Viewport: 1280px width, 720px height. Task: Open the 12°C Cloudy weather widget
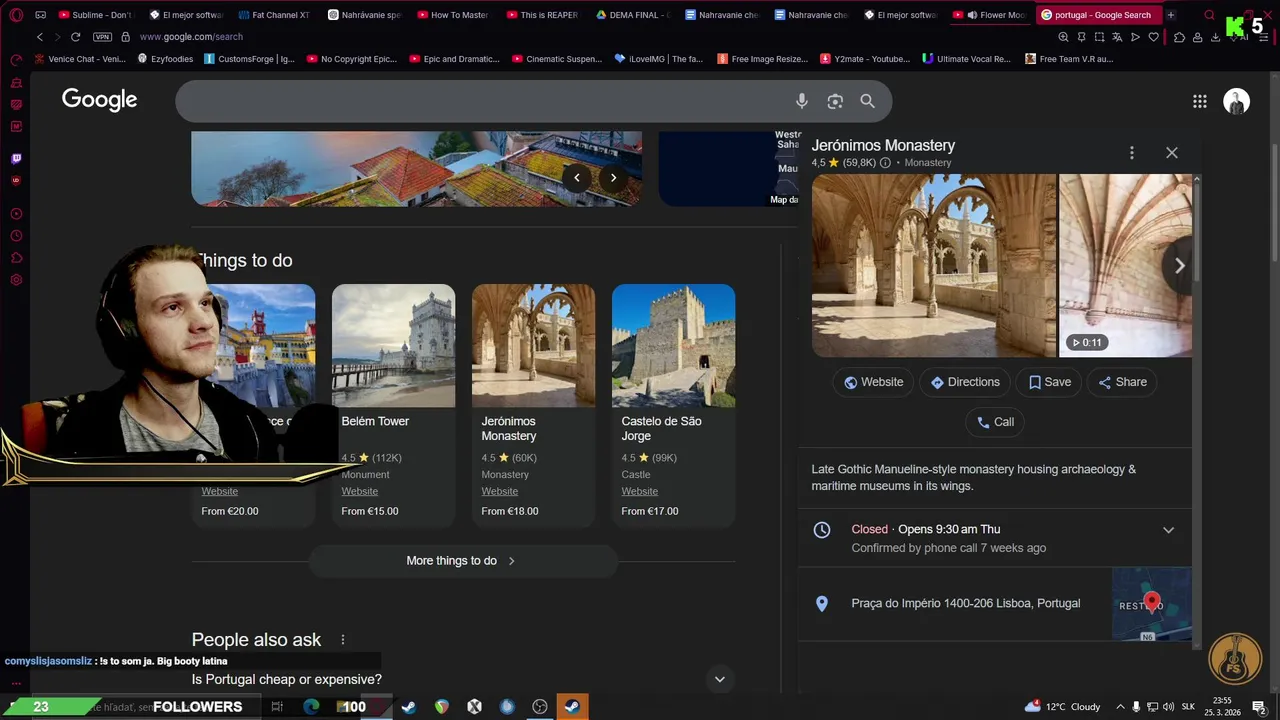pyautogui.click(x=1063, y=707)
